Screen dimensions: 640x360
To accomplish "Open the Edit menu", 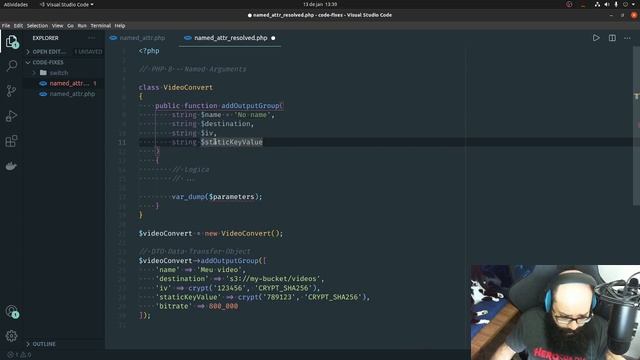I will click(x=18, y=26).
